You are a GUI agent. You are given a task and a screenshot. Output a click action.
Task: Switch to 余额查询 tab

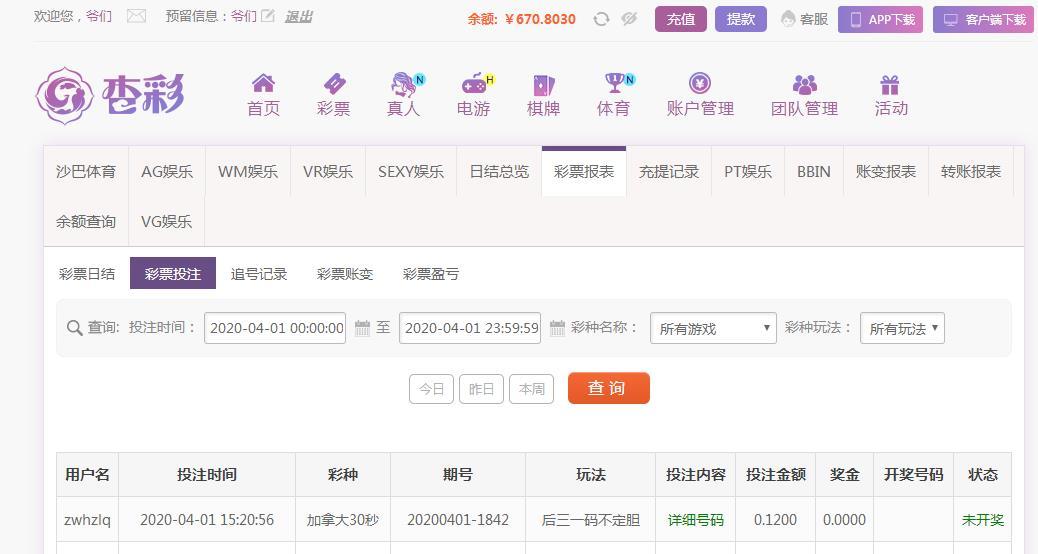[86, 221]
